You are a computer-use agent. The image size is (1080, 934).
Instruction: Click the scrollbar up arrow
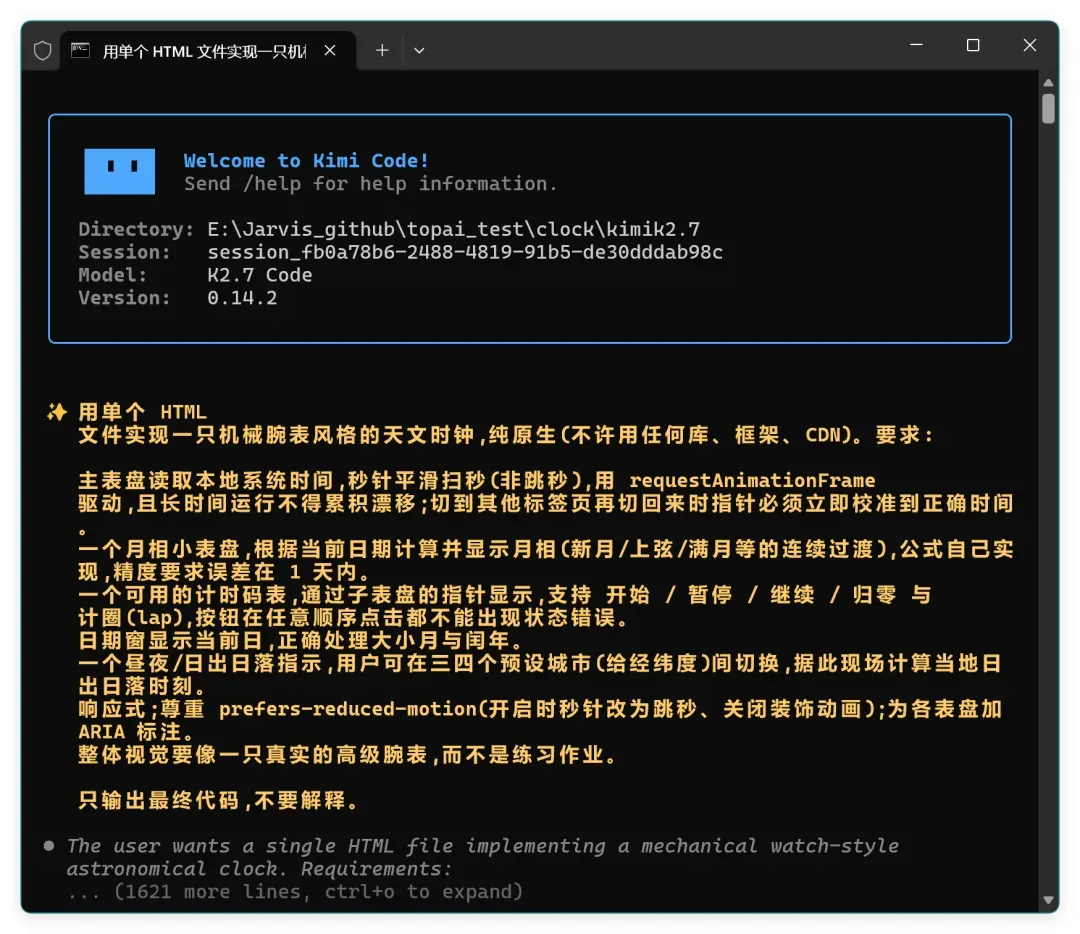click(1048, 83)
